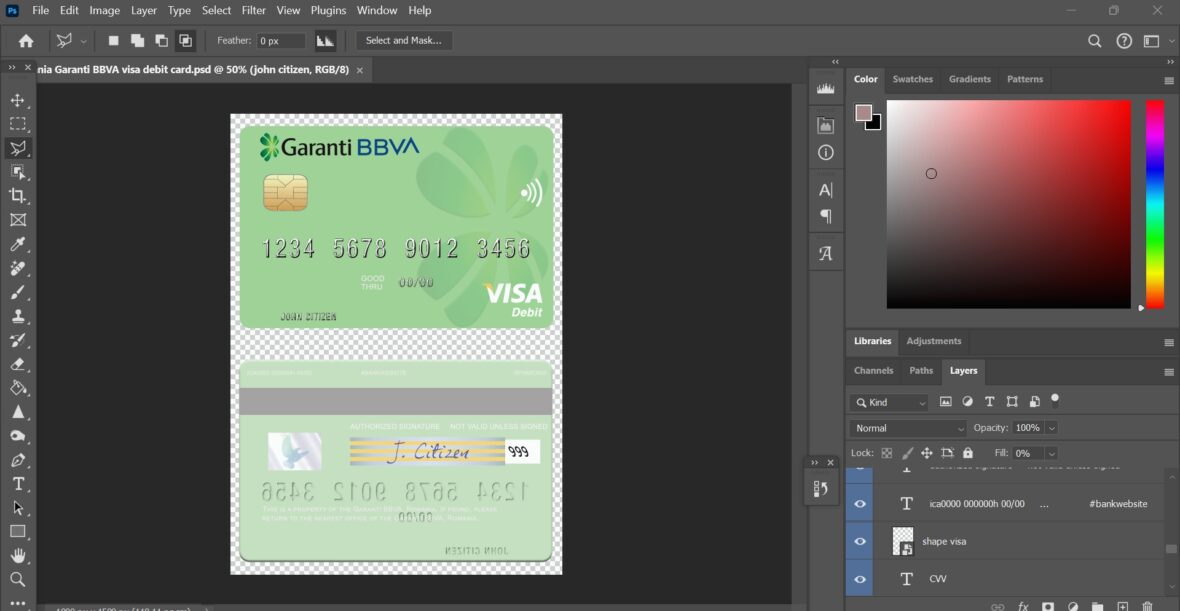Viewport: 1180px width, 611px height.
Task: Open the Layers panel menu
Action: (x=1169, y=372)
